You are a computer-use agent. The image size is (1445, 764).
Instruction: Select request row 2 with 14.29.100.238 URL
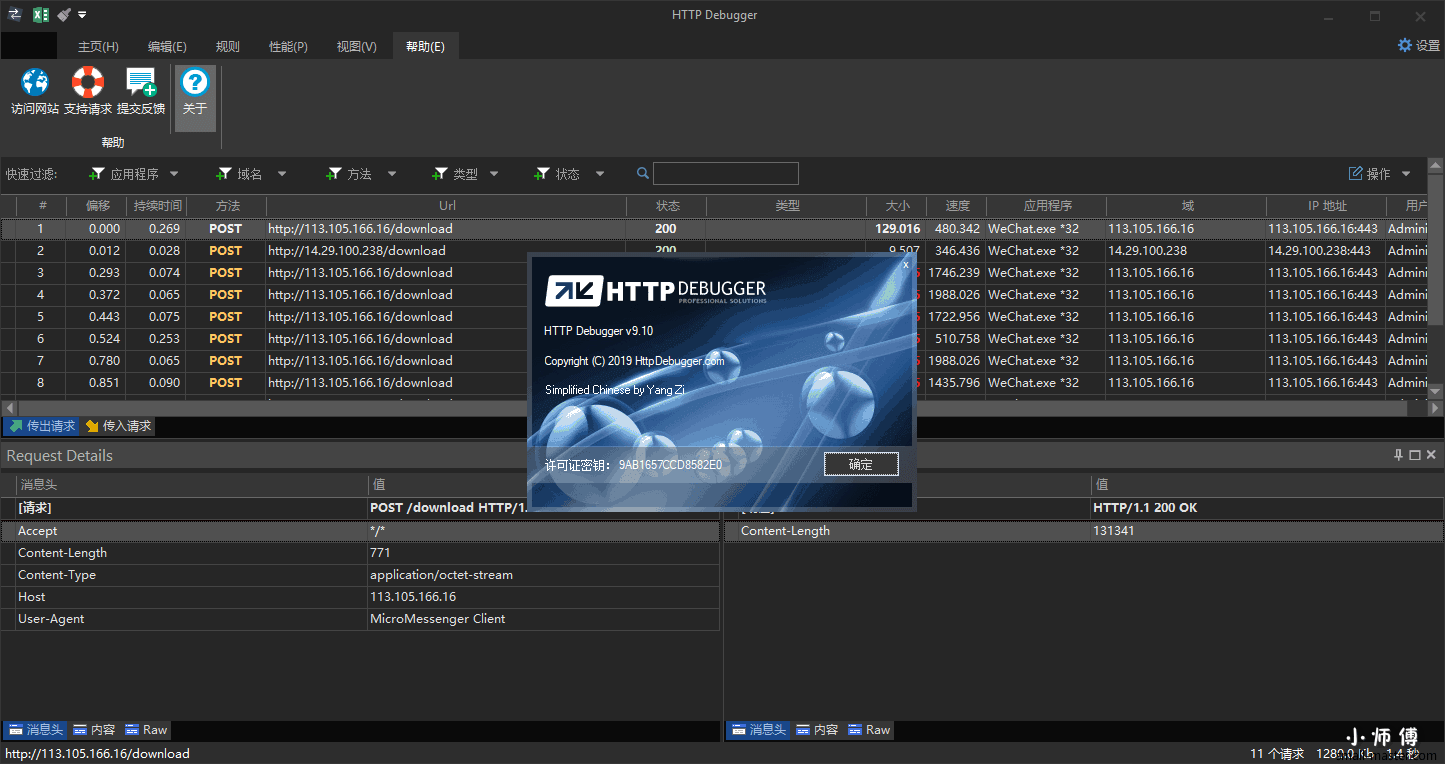714,251
